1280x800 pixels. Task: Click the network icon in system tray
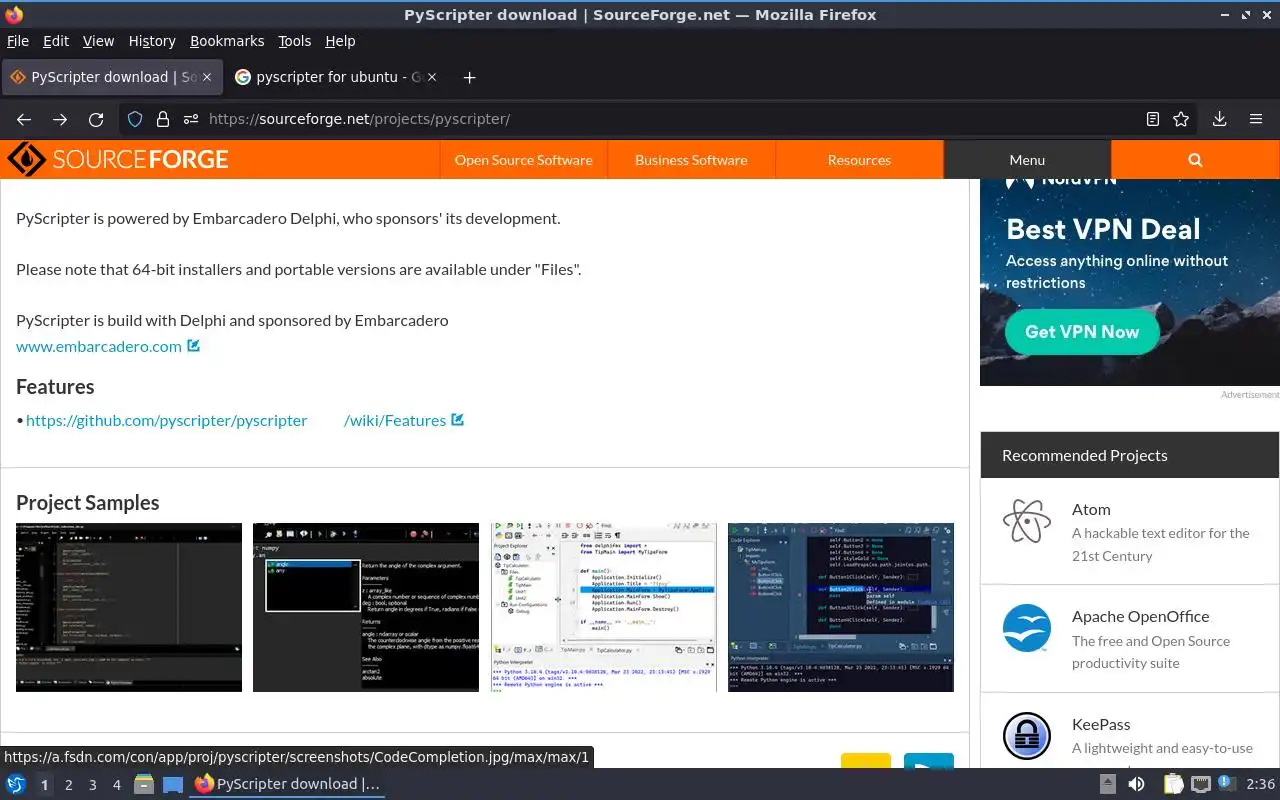pos(1201,784)
